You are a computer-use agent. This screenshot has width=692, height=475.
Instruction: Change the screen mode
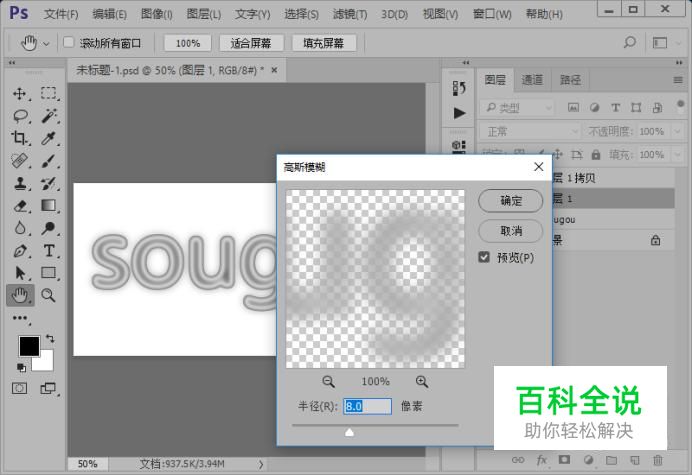coord(48,388)
